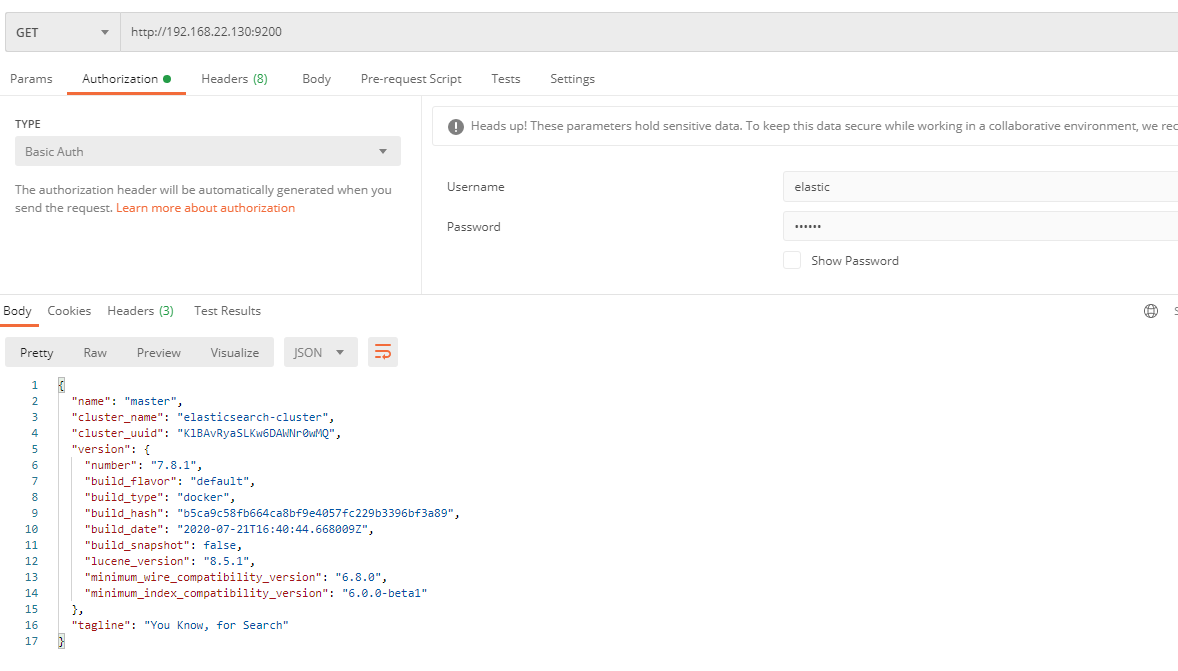Viewport: 1178px width, 671px height.
Task: Click the "docker" build_type value
Action: pyautogui.click(x=204, y=497)
